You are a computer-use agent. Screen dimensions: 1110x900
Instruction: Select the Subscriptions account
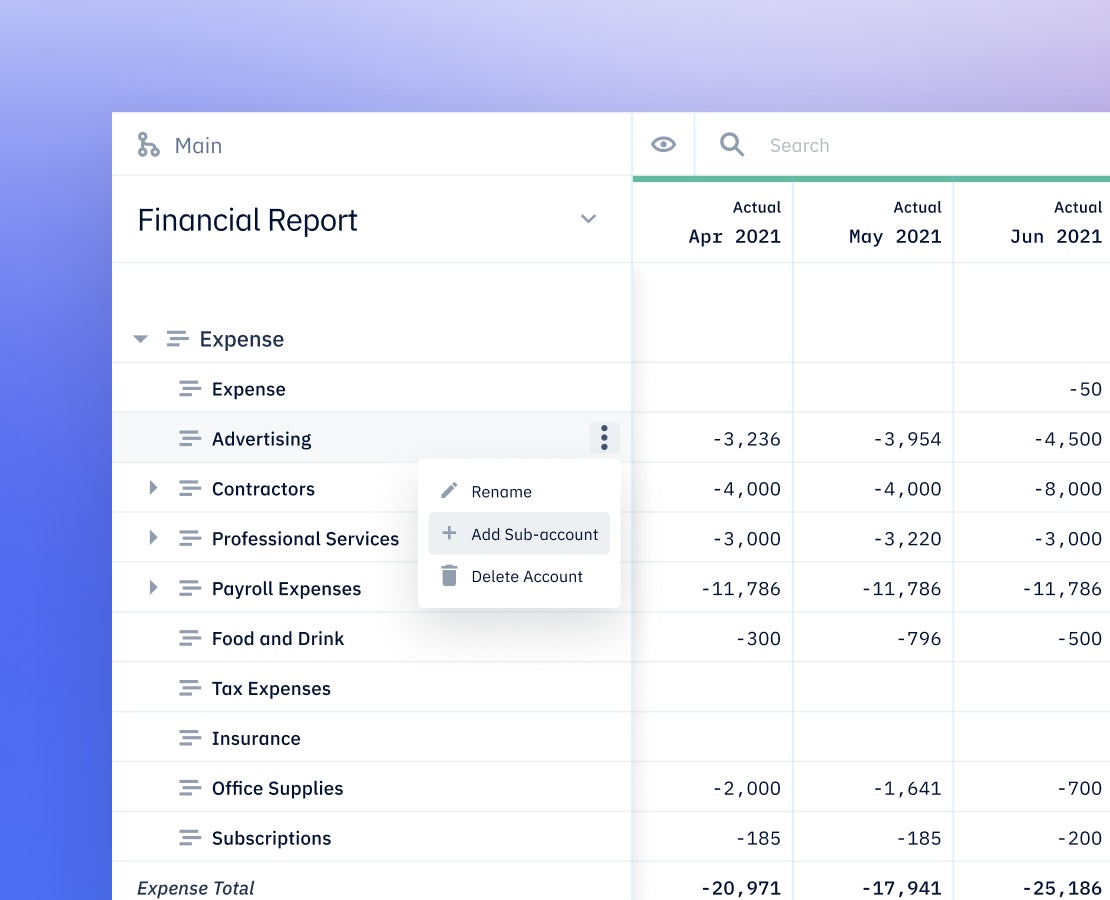pyautogui.click(x=271, y=838)
